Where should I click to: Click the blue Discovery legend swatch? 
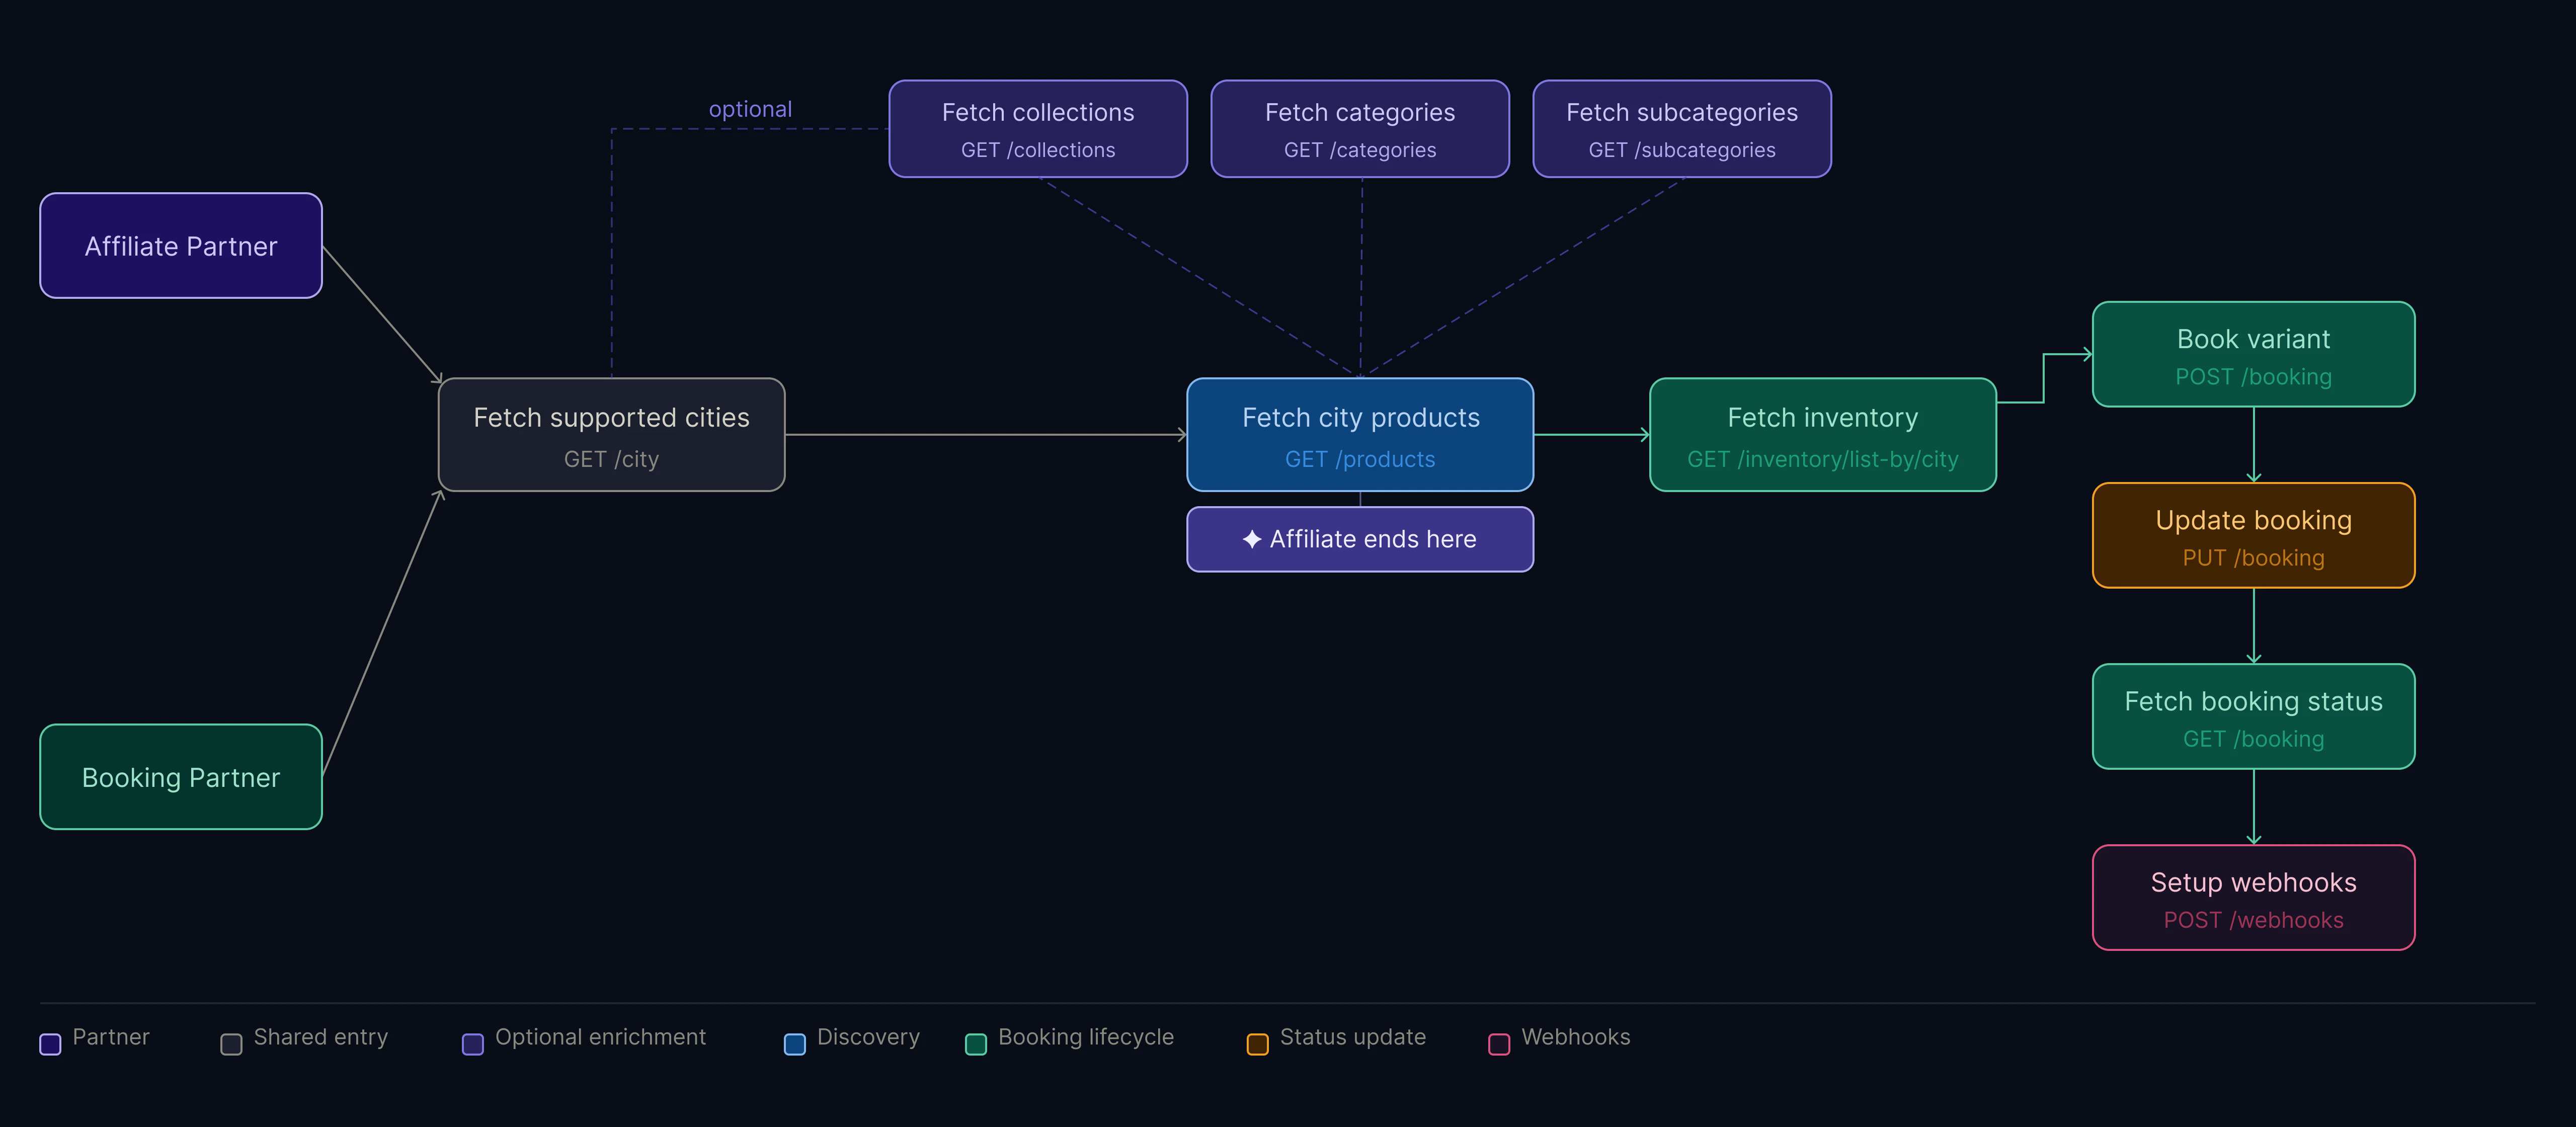click(x=795, y=1044)
